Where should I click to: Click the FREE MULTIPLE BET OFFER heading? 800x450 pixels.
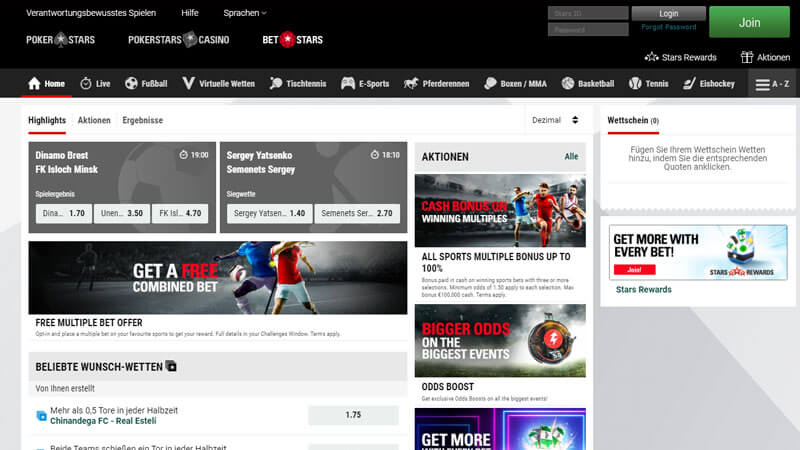point(89,322)
